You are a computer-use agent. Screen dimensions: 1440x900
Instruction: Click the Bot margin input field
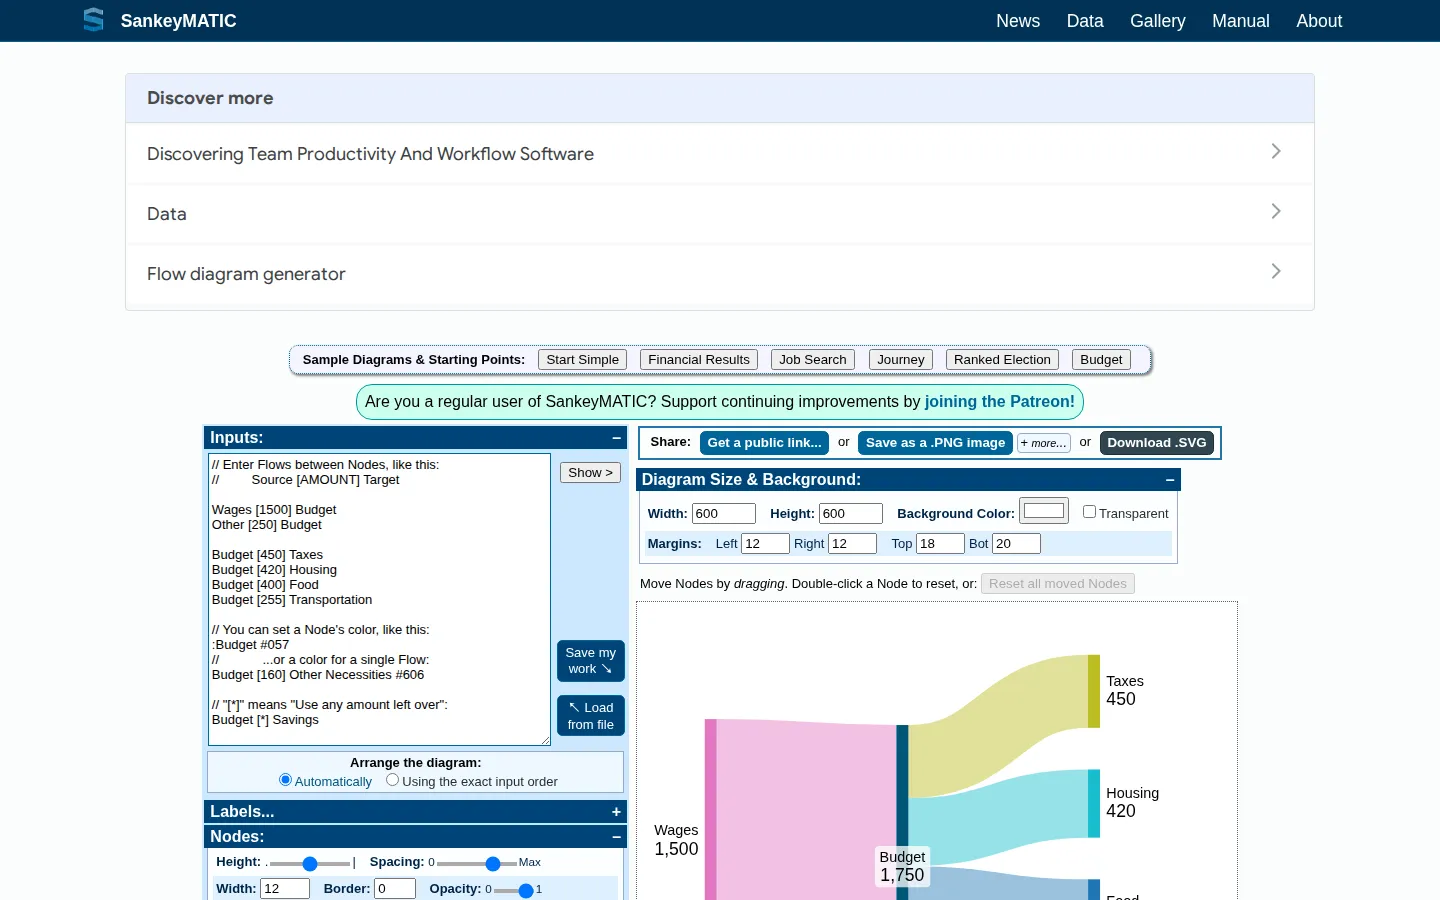point(1016,544)
